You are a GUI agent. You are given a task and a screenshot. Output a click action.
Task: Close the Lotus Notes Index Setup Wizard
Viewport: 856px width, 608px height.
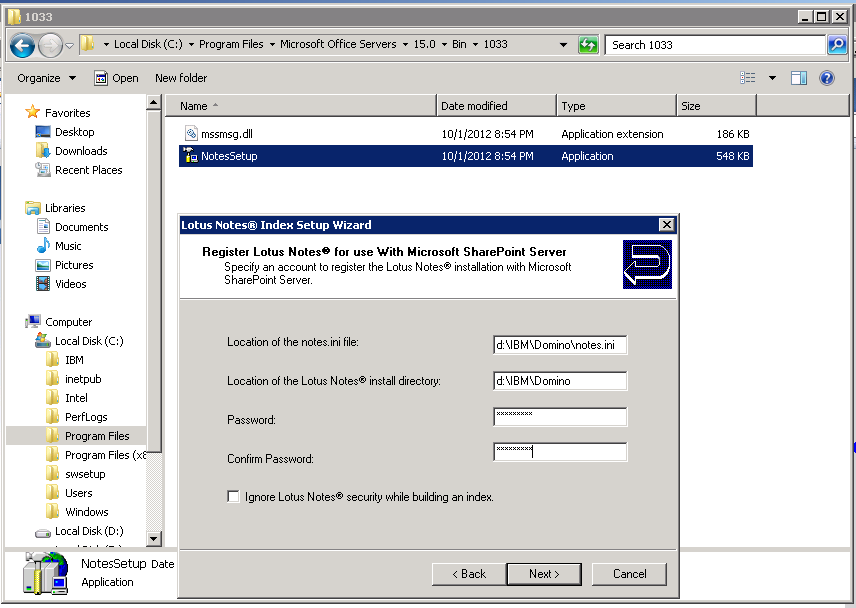pos(667,225)
